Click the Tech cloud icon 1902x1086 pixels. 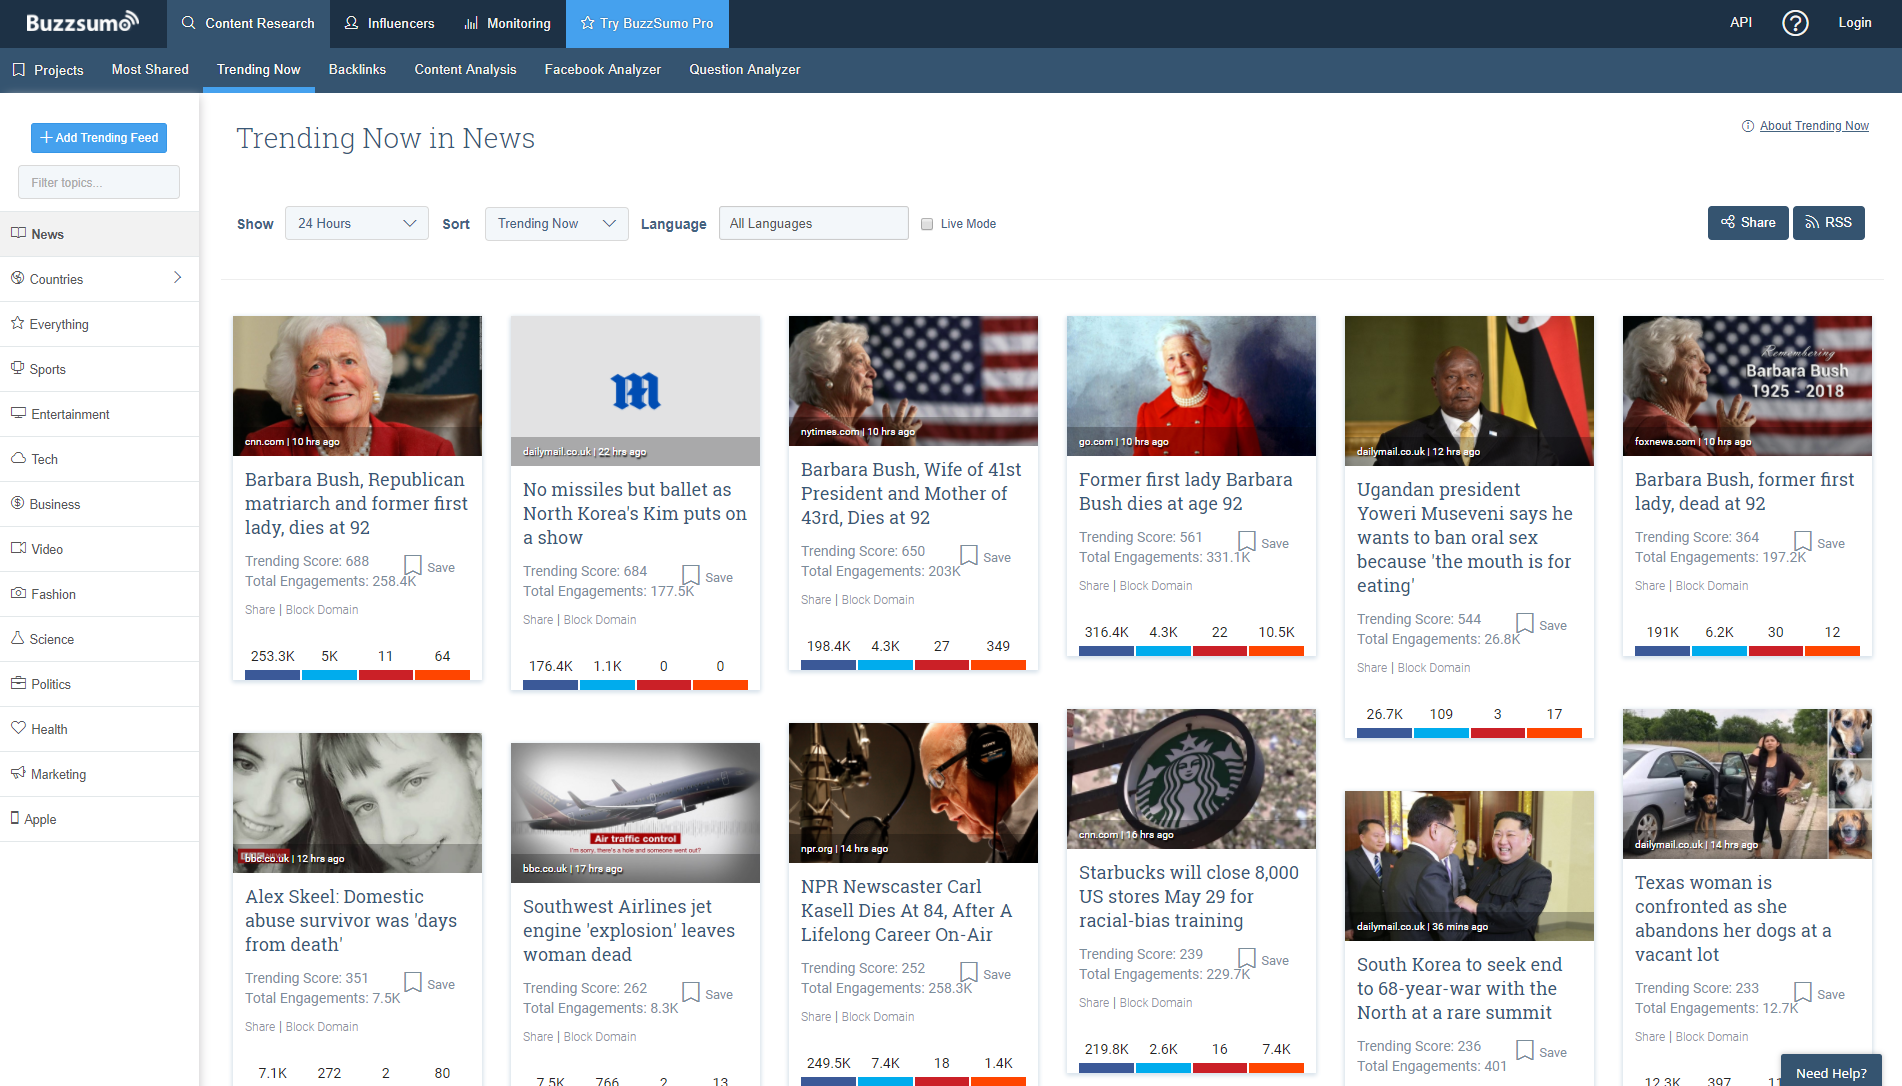18,458
